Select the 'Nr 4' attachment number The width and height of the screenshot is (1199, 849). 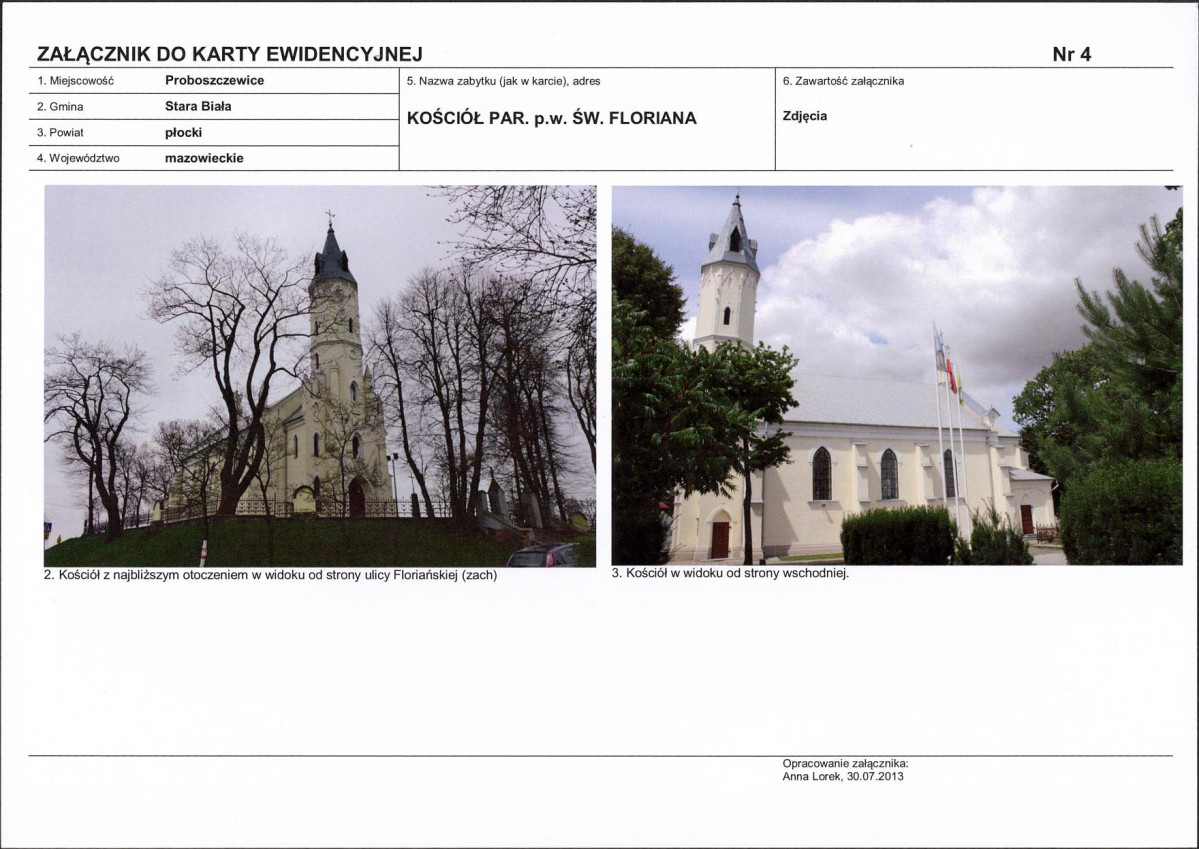[1071, 54]
